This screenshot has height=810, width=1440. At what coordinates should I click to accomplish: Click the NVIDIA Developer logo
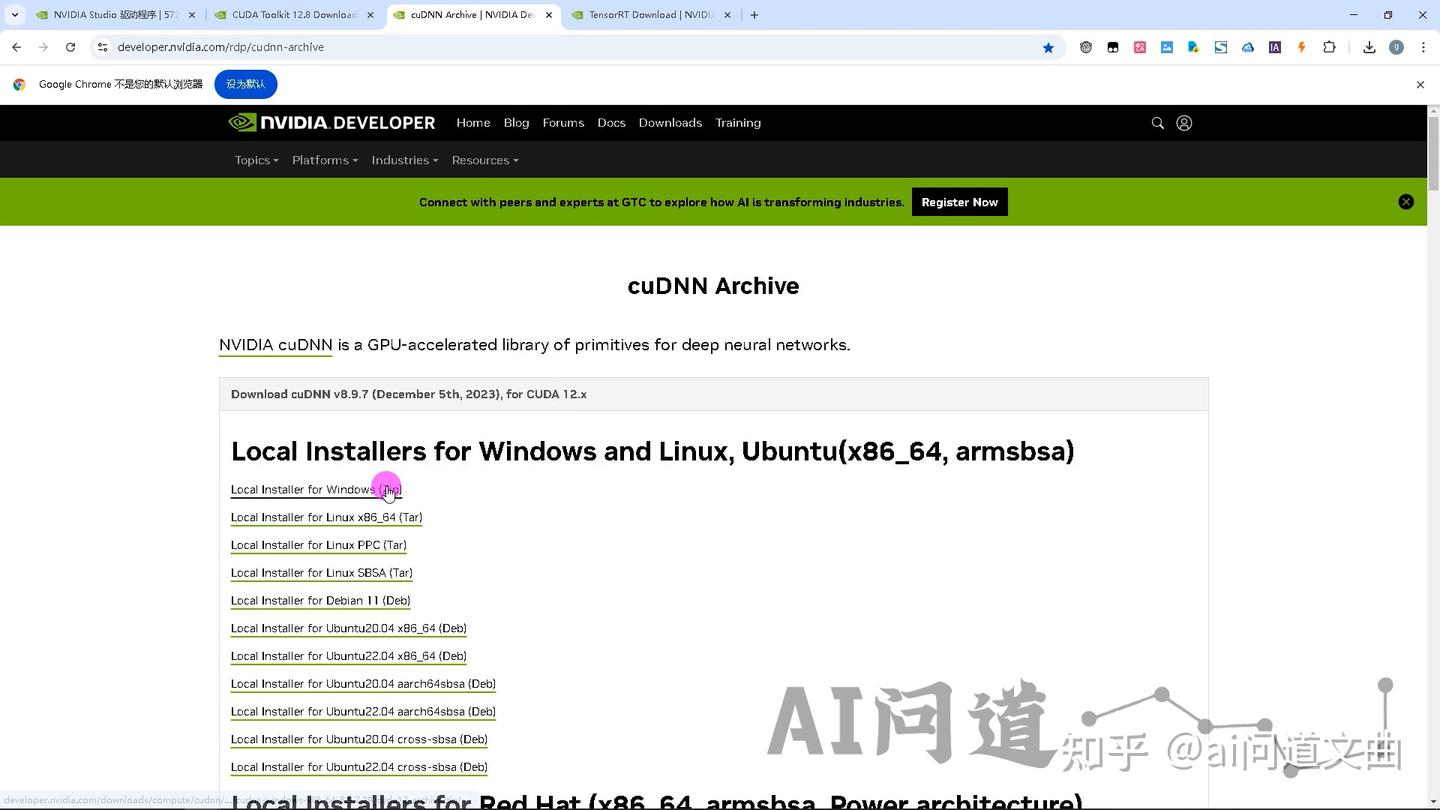(330, 122)
